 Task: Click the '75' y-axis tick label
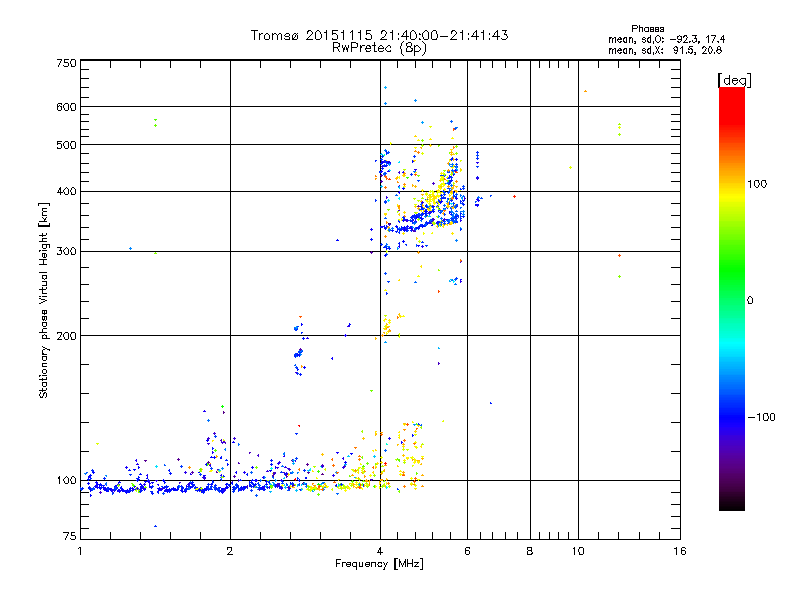[x=70, y=536]
